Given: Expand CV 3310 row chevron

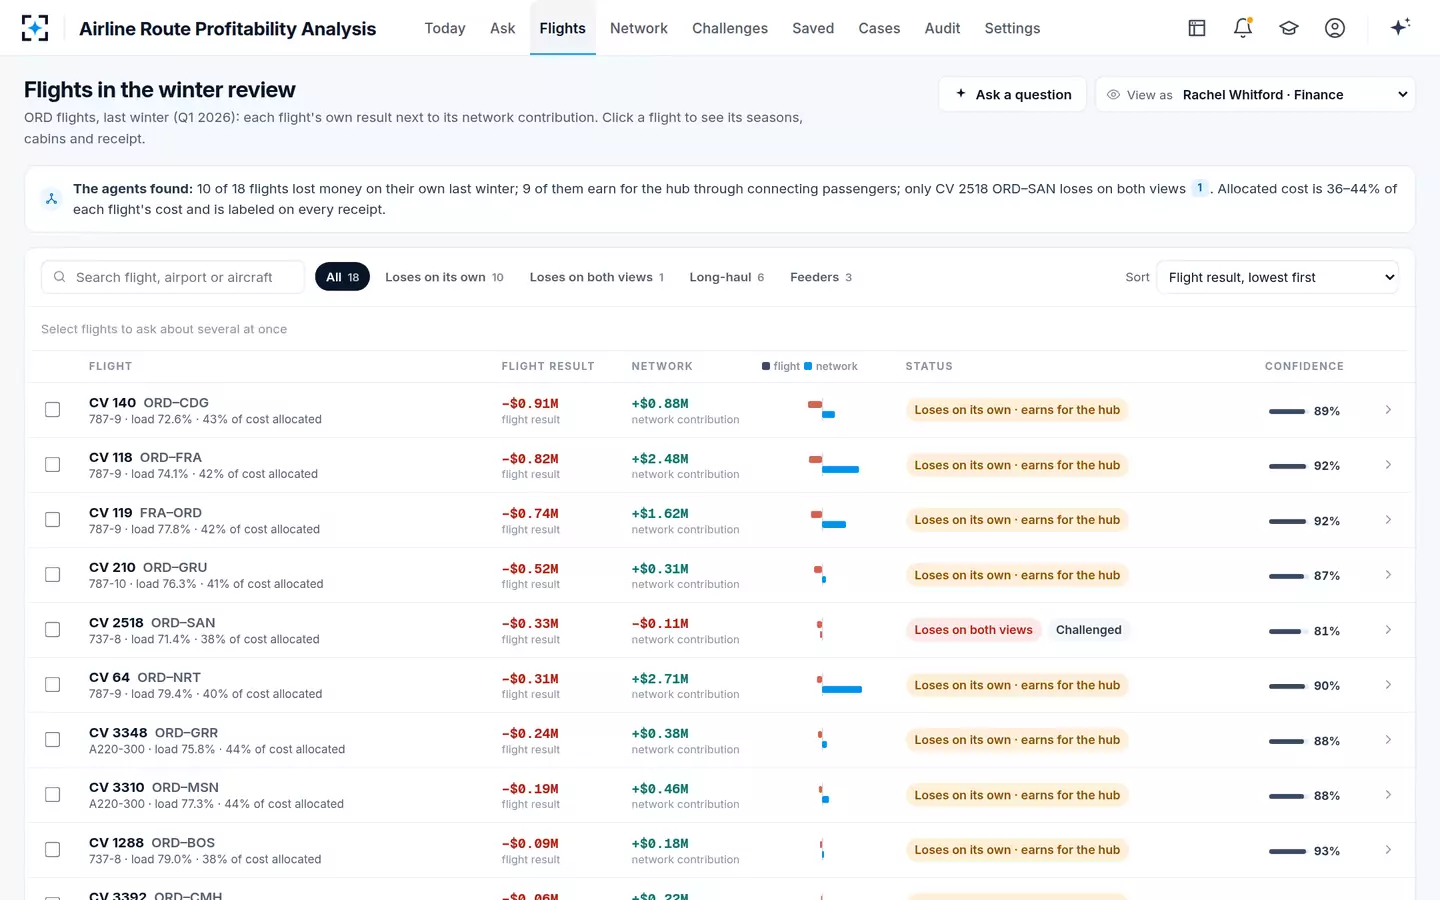Looking at the screenshot, I should (1388, 795).
